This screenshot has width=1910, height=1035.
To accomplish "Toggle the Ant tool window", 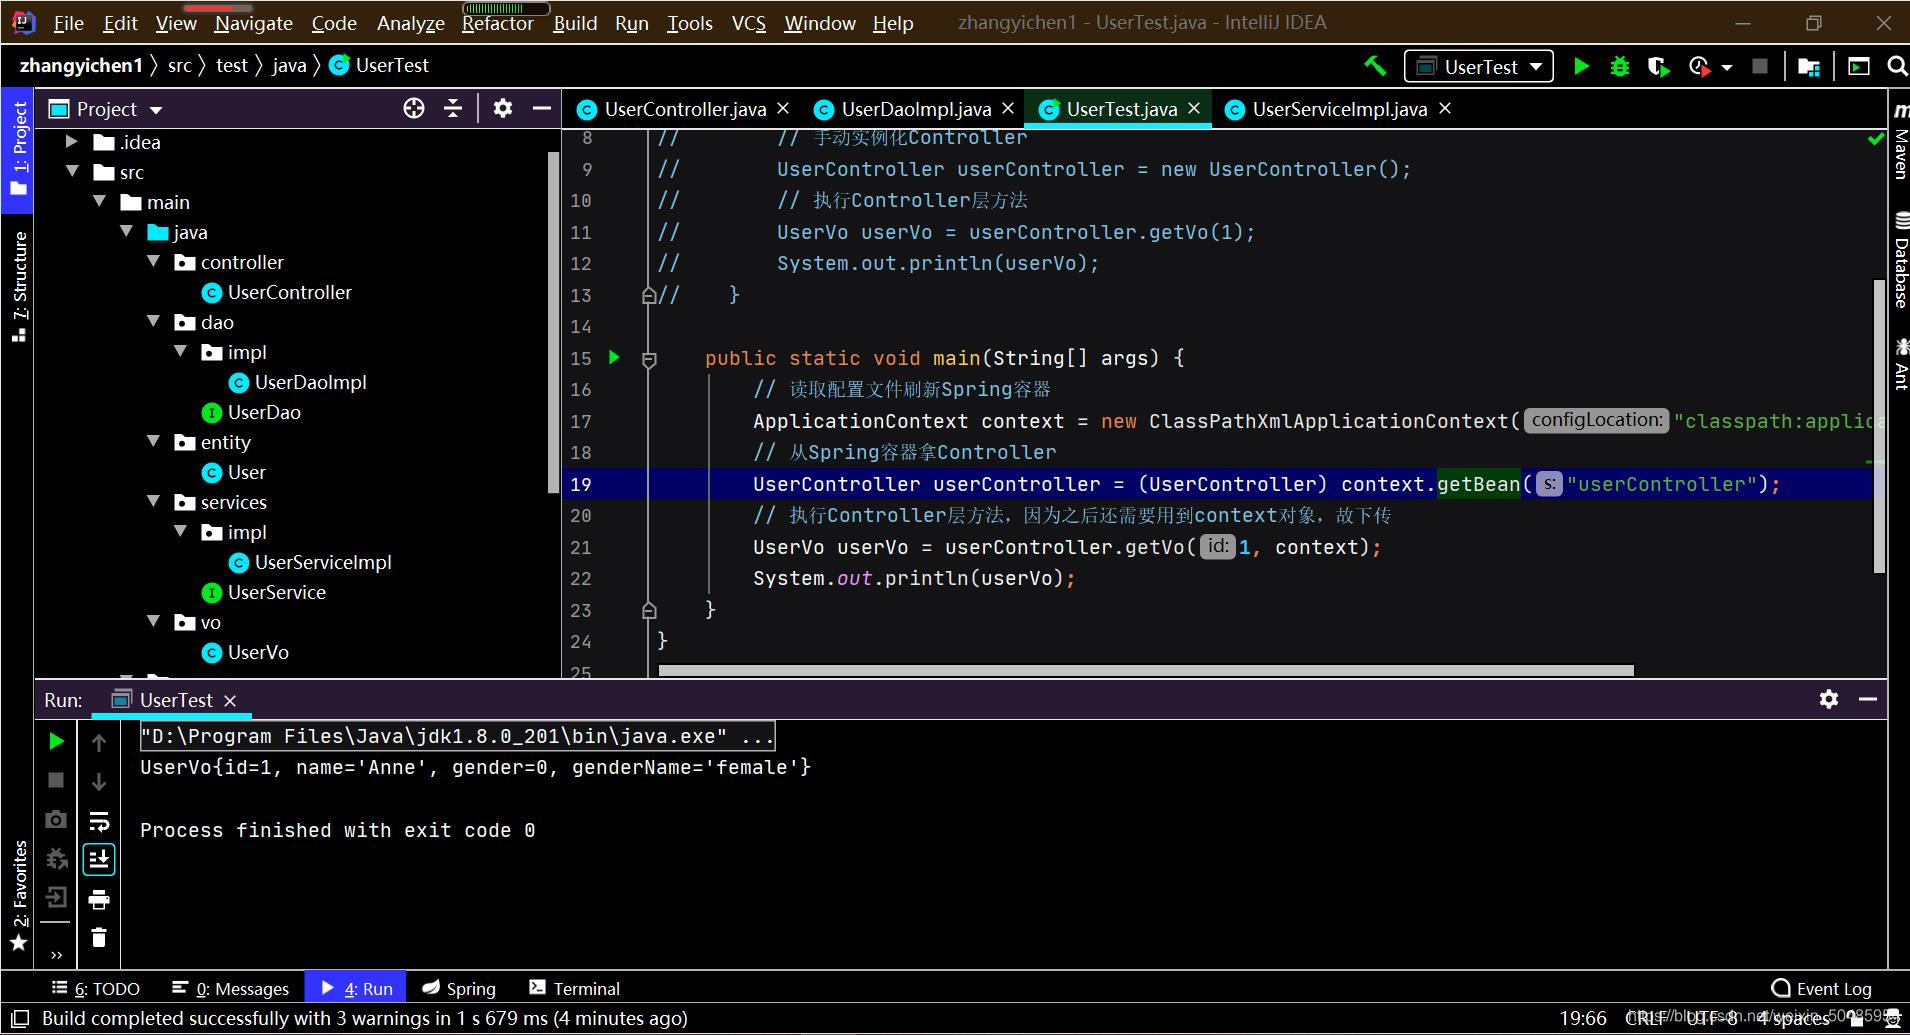I will [1899, 364].
